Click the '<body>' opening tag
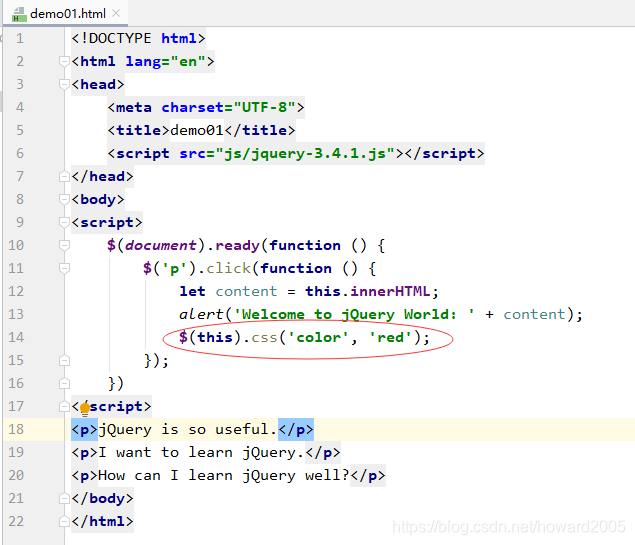 (98, 199)
